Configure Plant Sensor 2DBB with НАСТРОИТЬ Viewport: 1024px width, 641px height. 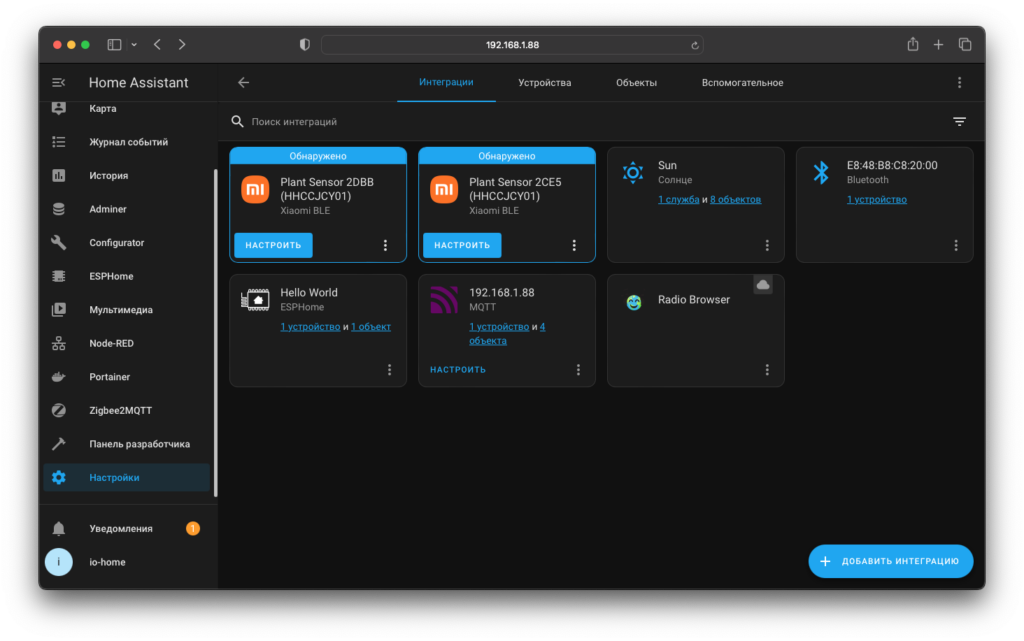click(x=273, y=245)
